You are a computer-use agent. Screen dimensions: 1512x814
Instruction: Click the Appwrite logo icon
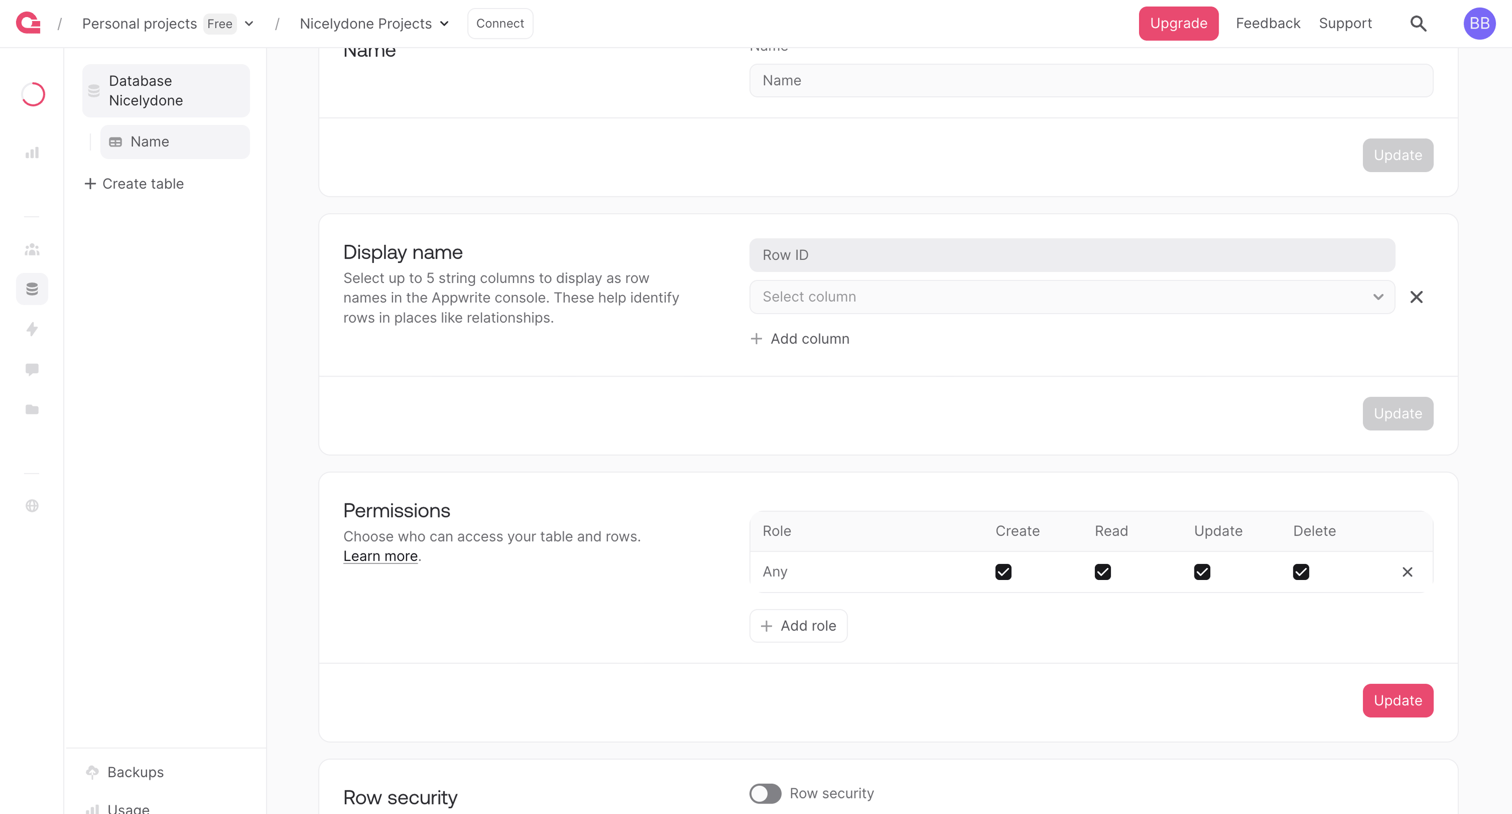(x=28, y=23)
